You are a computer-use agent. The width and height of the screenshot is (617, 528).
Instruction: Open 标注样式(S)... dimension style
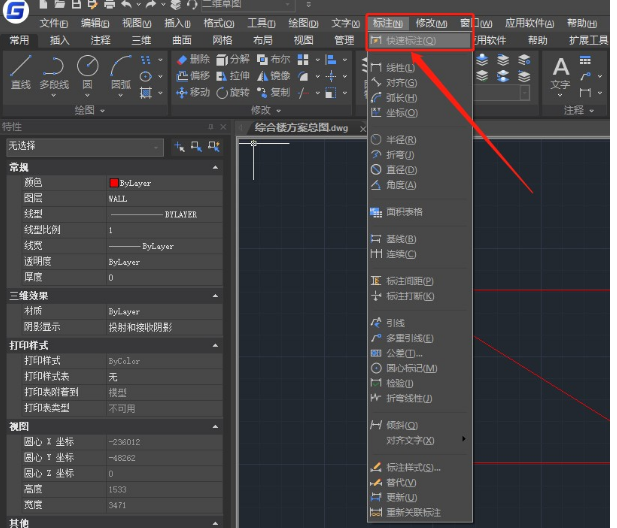pos(419,467)
